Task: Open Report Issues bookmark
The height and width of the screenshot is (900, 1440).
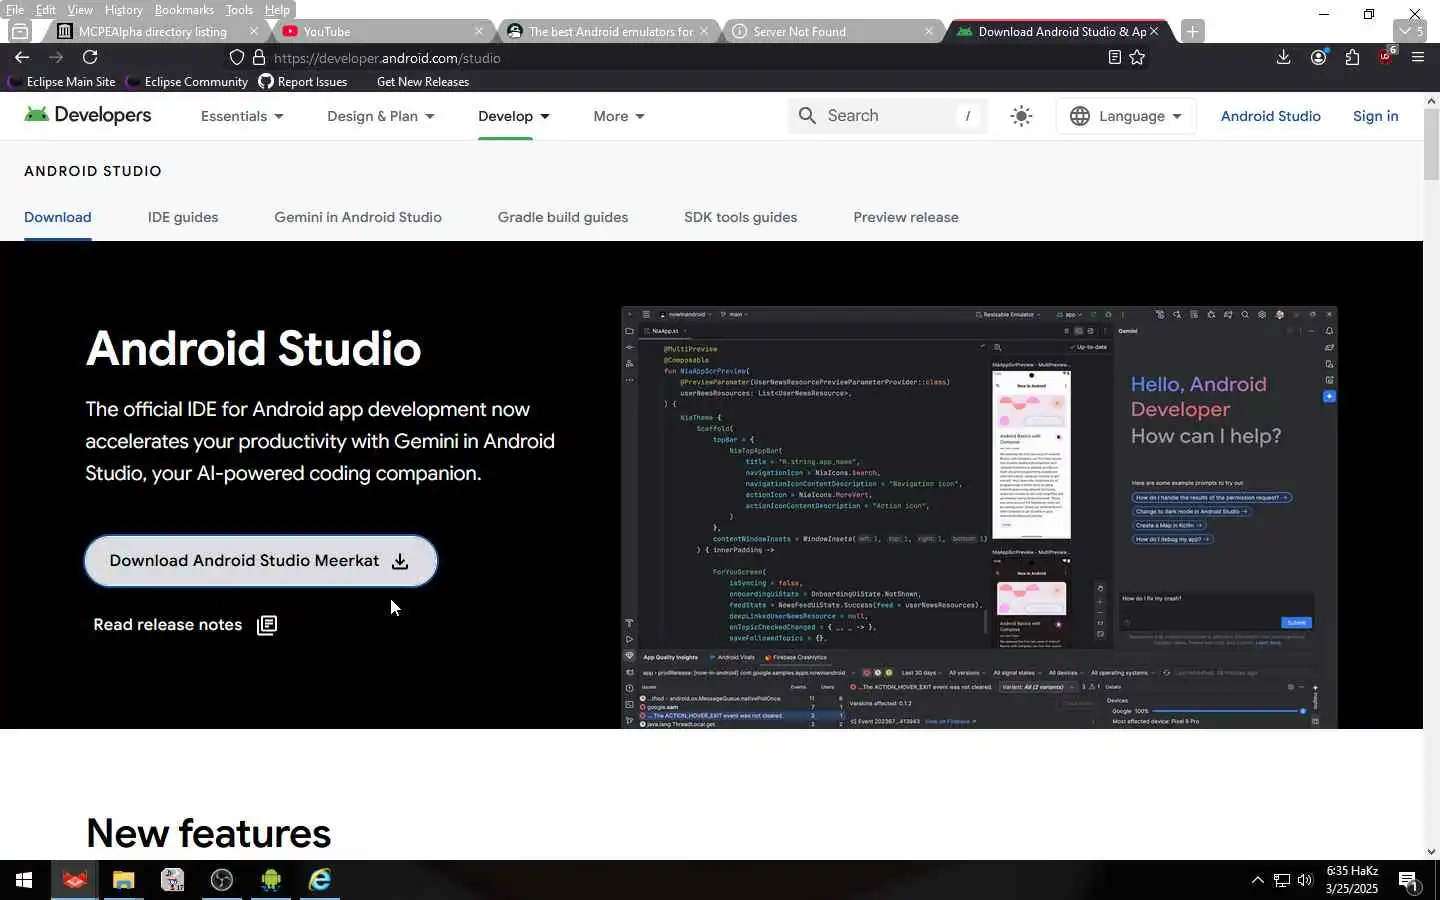Action: tap(303, 82)
